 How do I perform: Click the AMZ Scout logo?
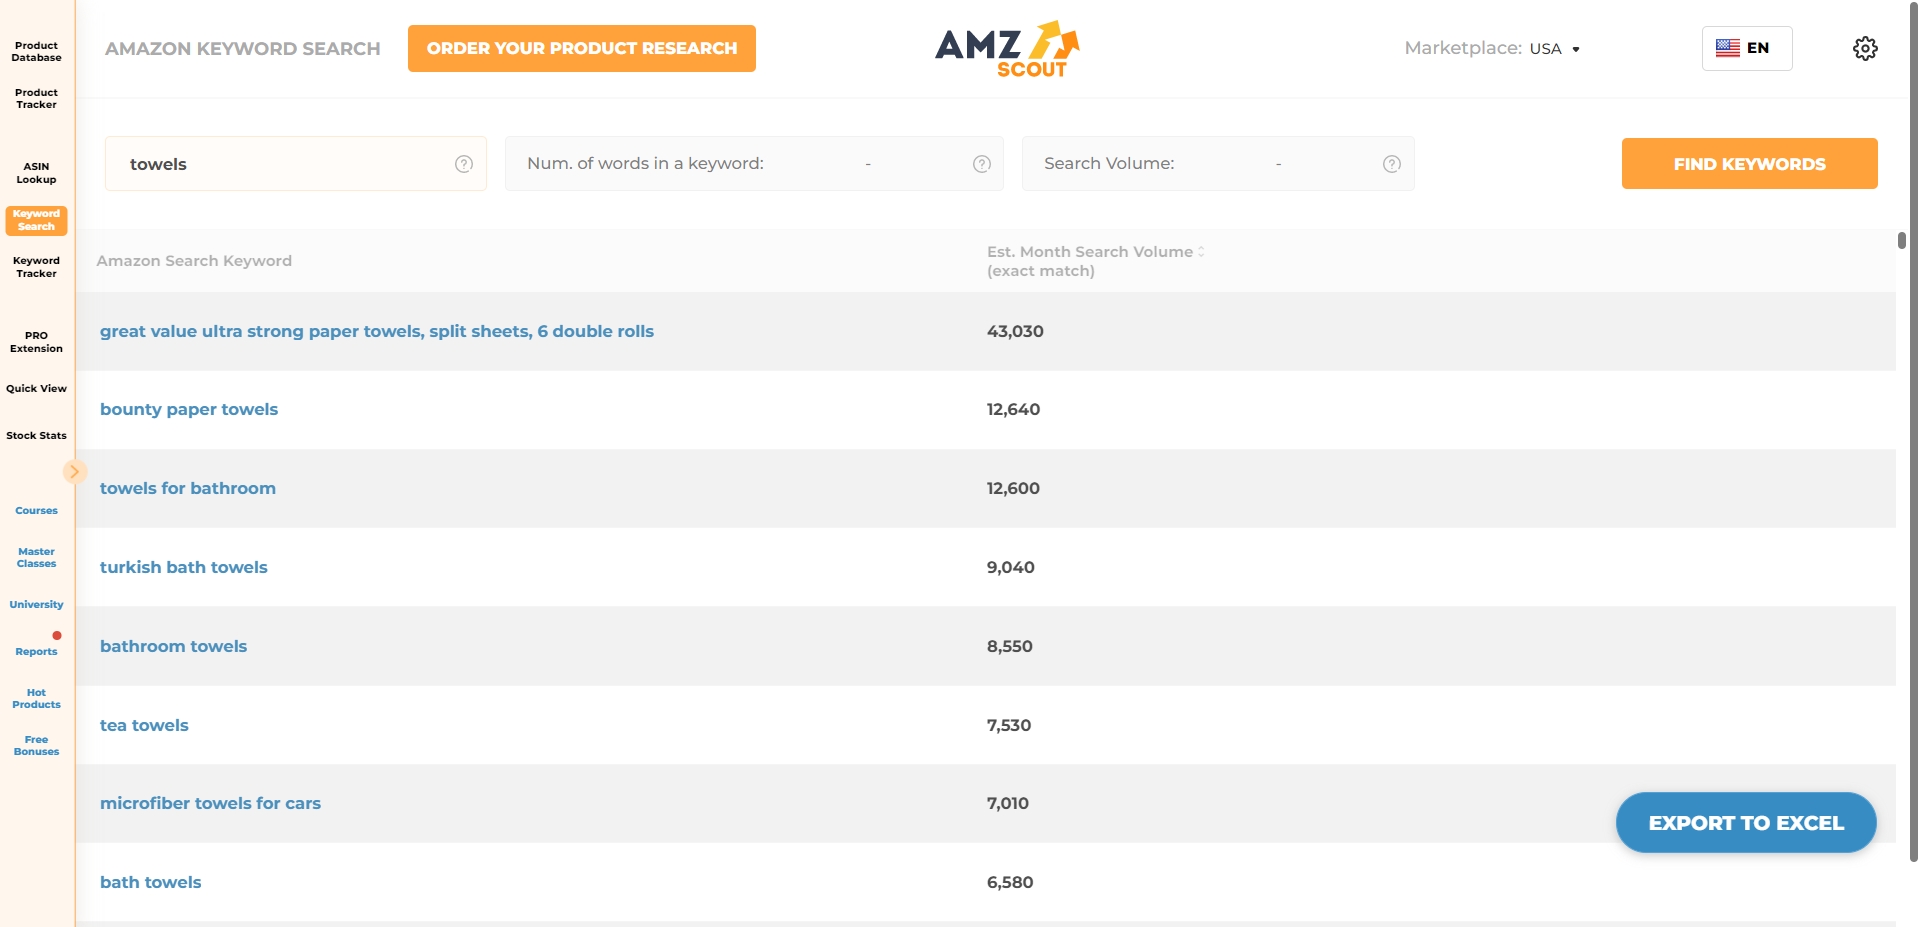click(x=1007, y=49)
